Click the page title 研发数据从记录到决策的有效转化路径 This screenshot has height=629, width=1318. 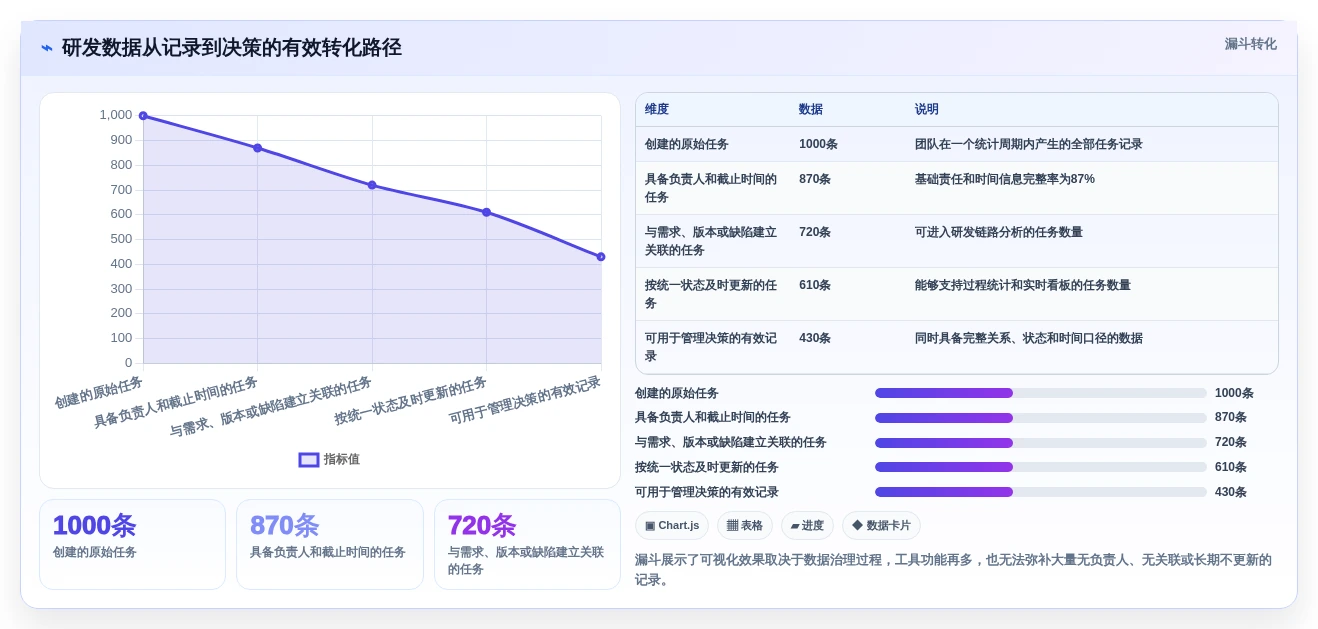pos(232,47)
